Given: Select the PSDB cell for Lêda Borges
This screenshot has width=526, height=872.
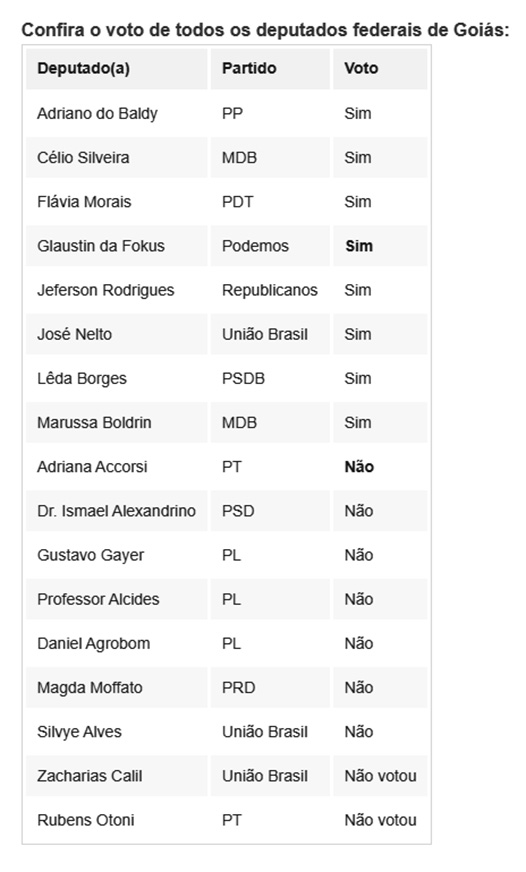Looking at the screenshot, I should point(270,378).
